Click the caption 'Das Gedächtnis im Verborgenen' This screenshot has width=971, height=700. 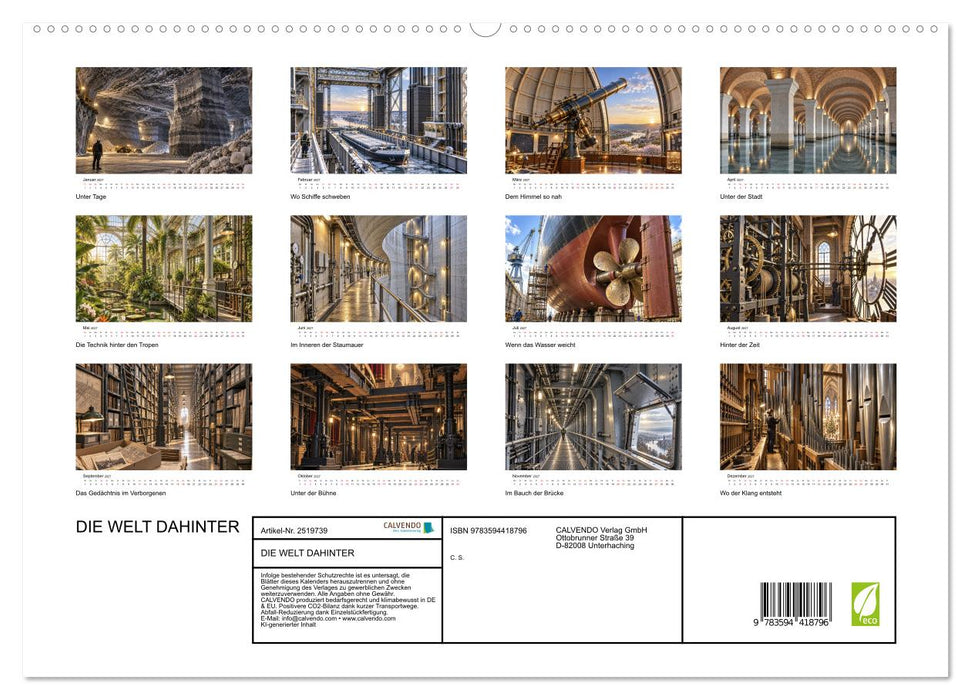121,493
